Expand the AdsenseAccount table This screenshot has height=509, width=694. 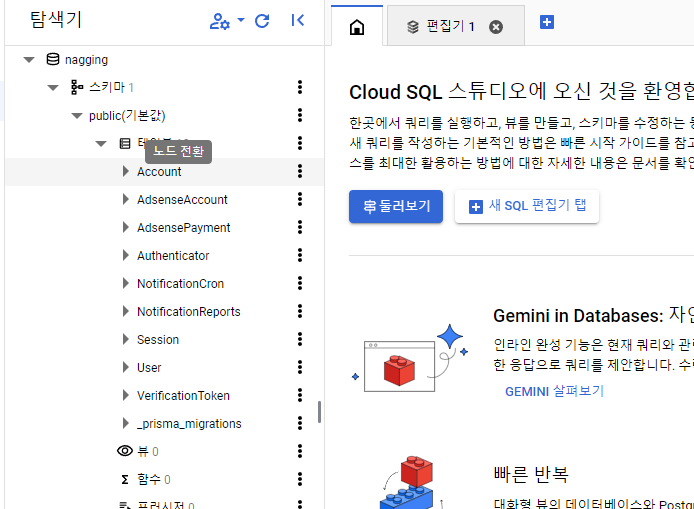[126, 199]
